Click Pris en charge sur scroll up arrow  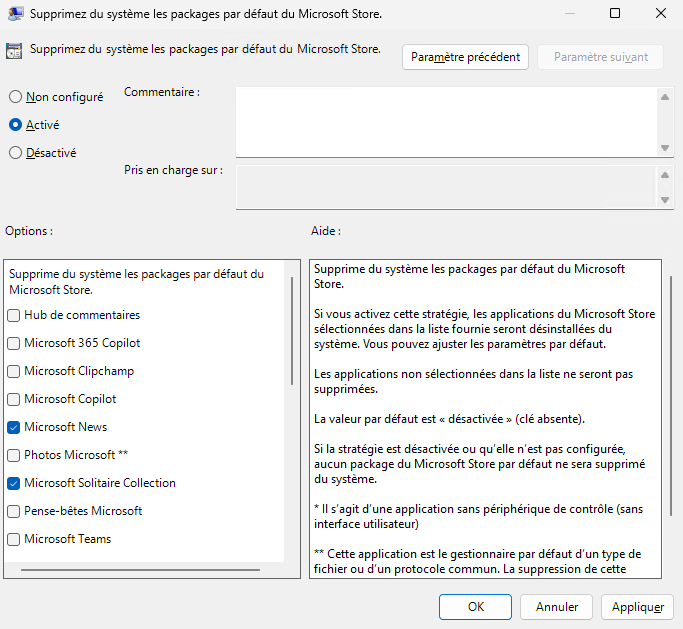pos(665,175)
